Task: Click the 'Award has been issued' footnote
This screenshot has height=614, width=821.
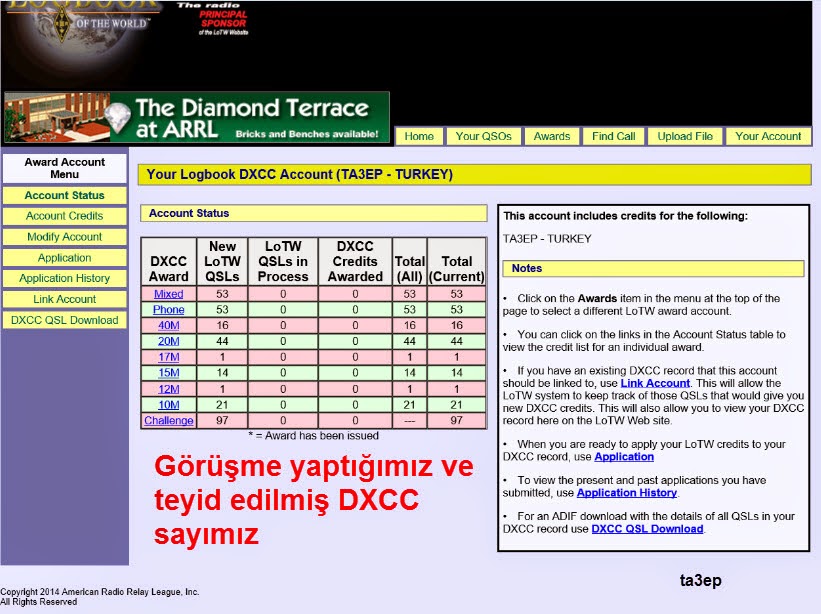Action: click(x=313, y=436)
